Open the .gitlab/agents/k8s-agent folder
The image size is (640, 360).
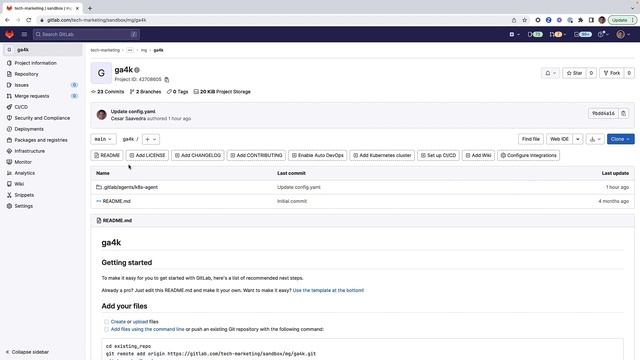tap(130, 187)
